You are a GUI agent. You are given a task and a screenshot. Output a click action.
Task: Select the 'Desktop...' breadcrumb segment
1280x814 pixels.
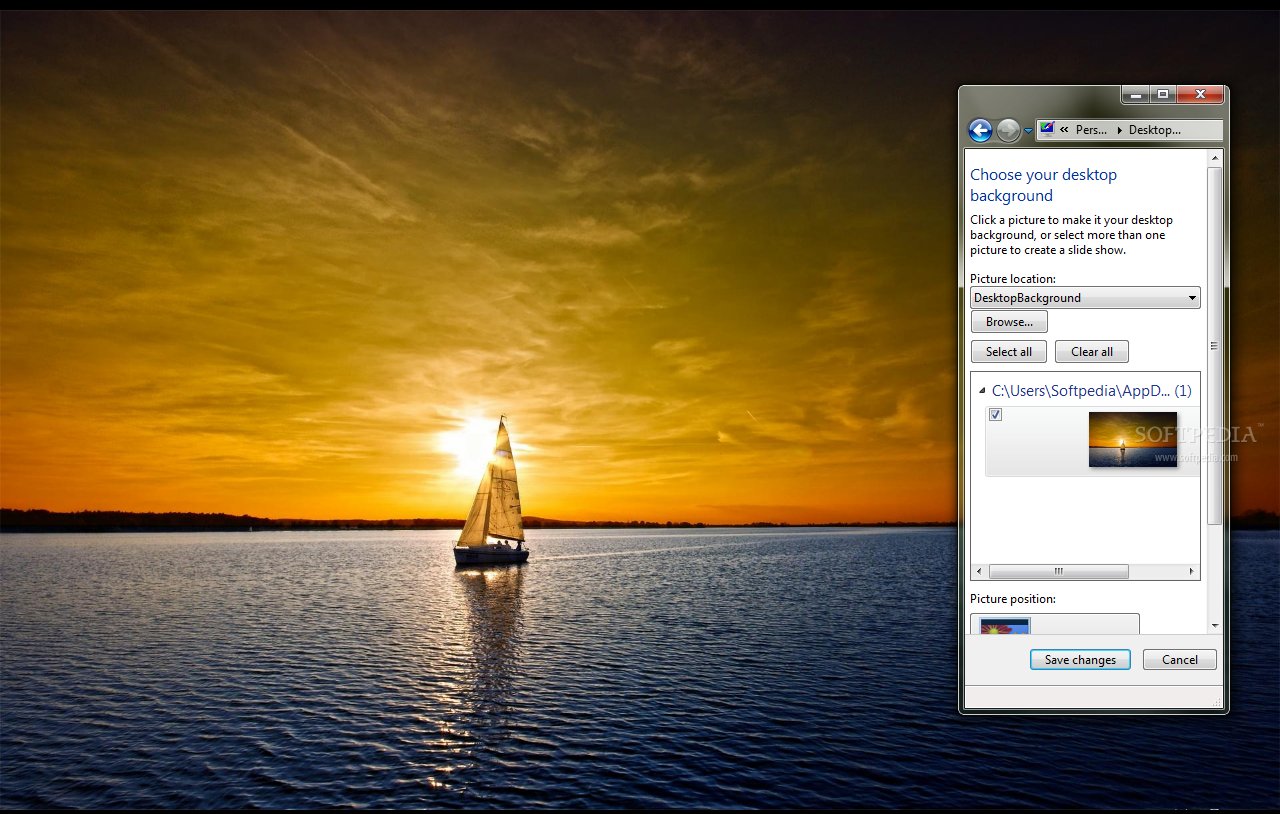tap(1155, 130)
